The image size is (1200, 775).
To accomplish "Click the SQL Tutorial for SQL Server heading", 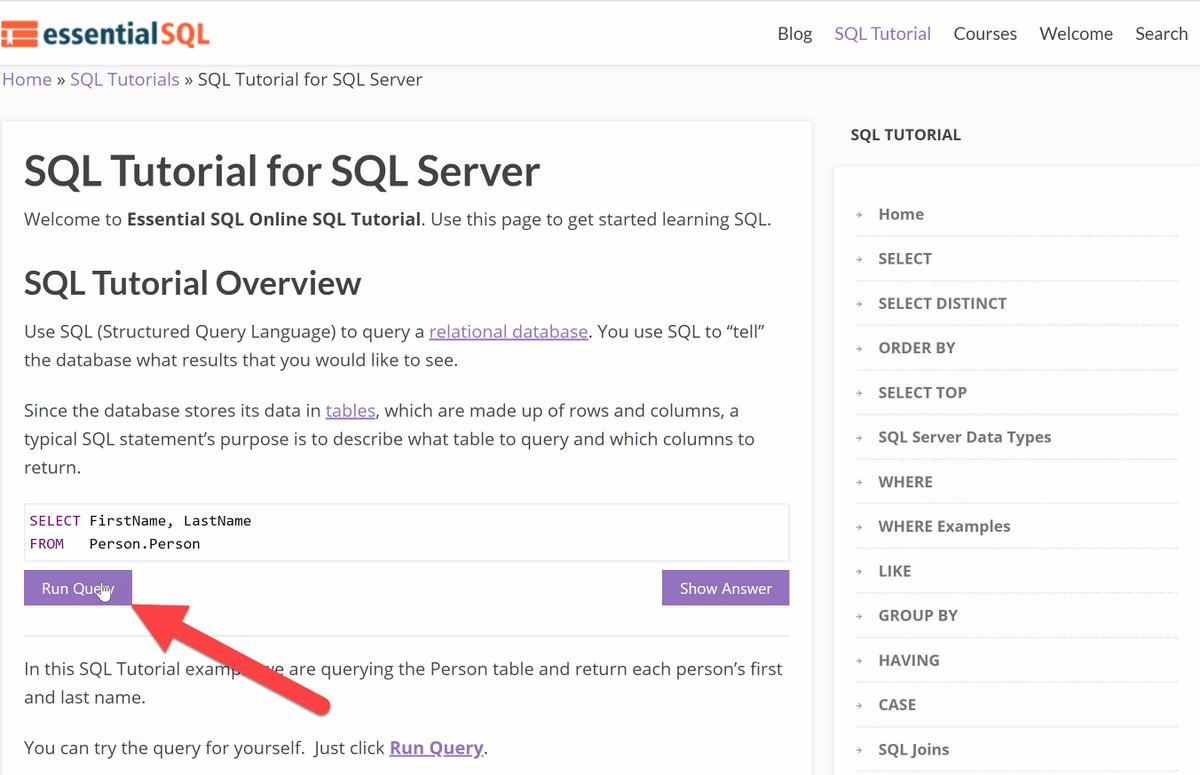I will [x=282, y=171].
